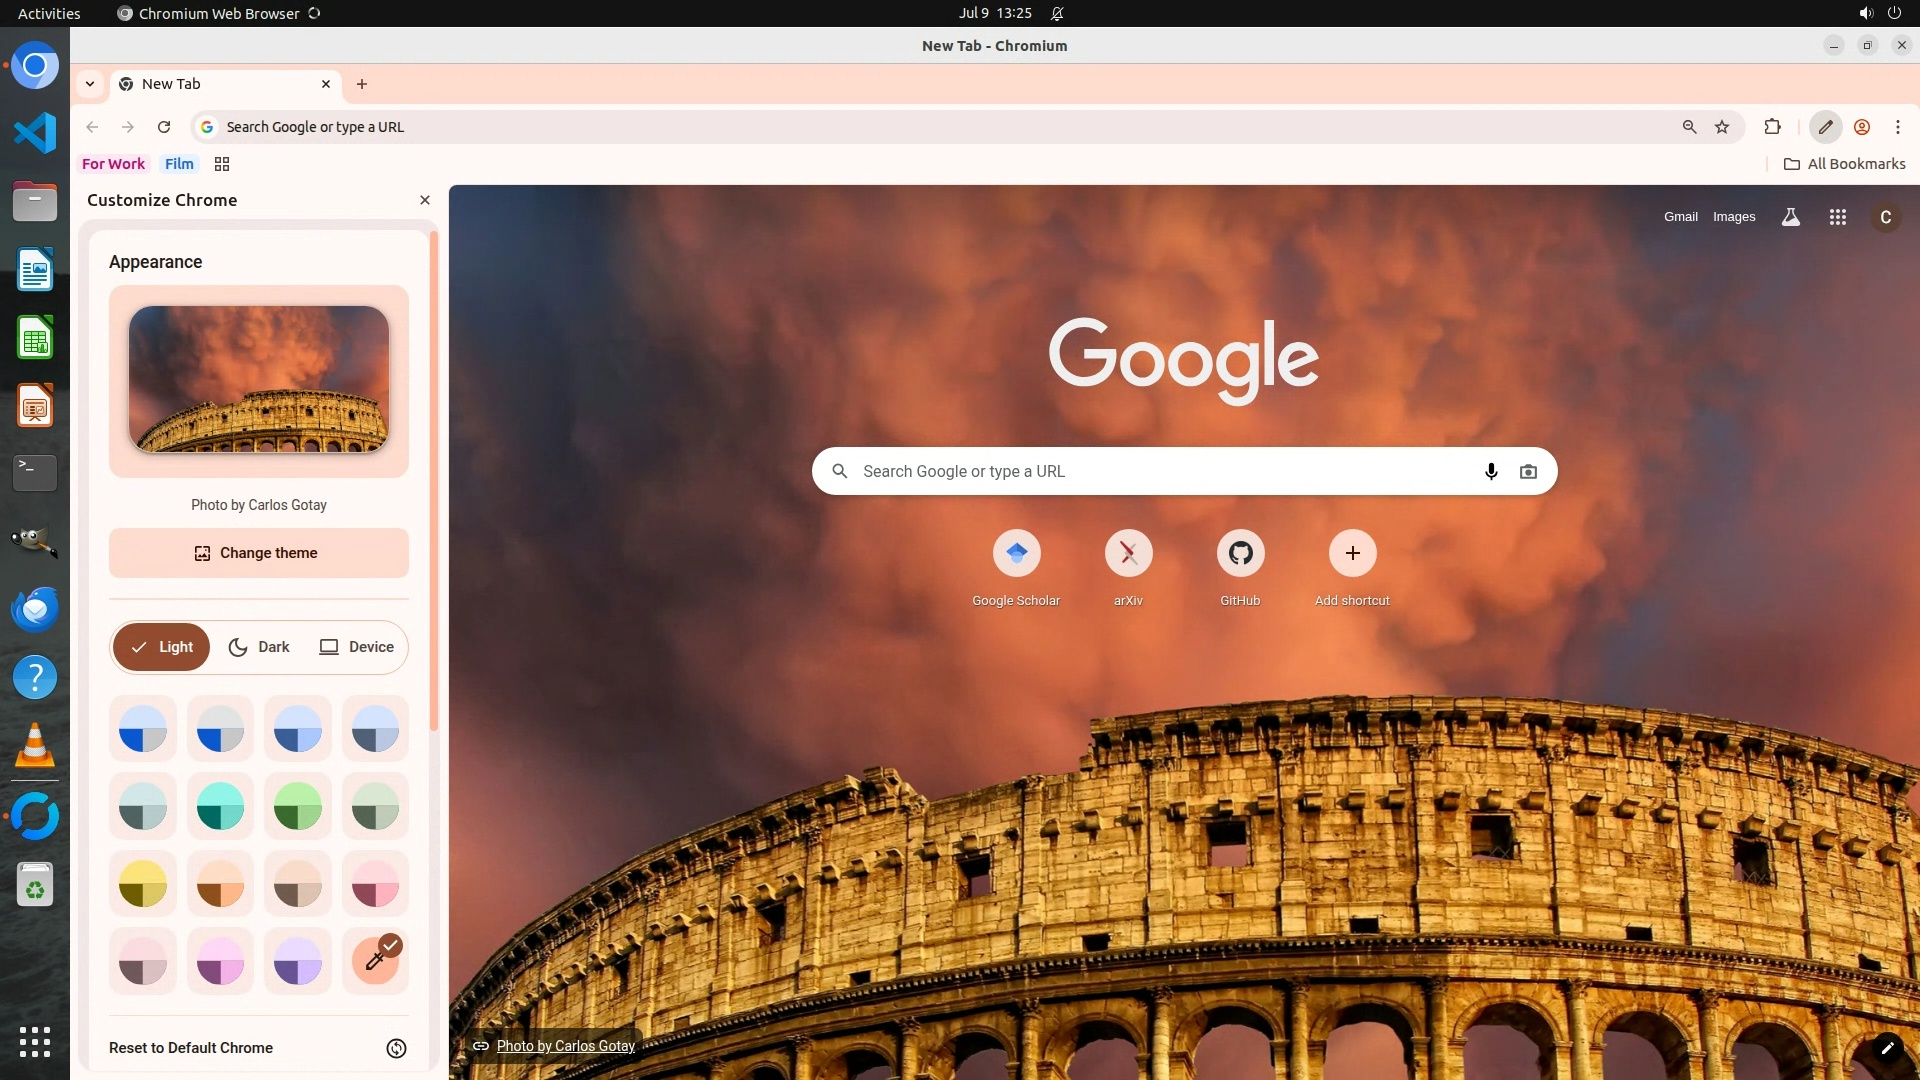The height and width of the screenshot is (1080, 1920).
Task: Click the Change theme button
Action: pyautogui.click(x=258, y=553)
